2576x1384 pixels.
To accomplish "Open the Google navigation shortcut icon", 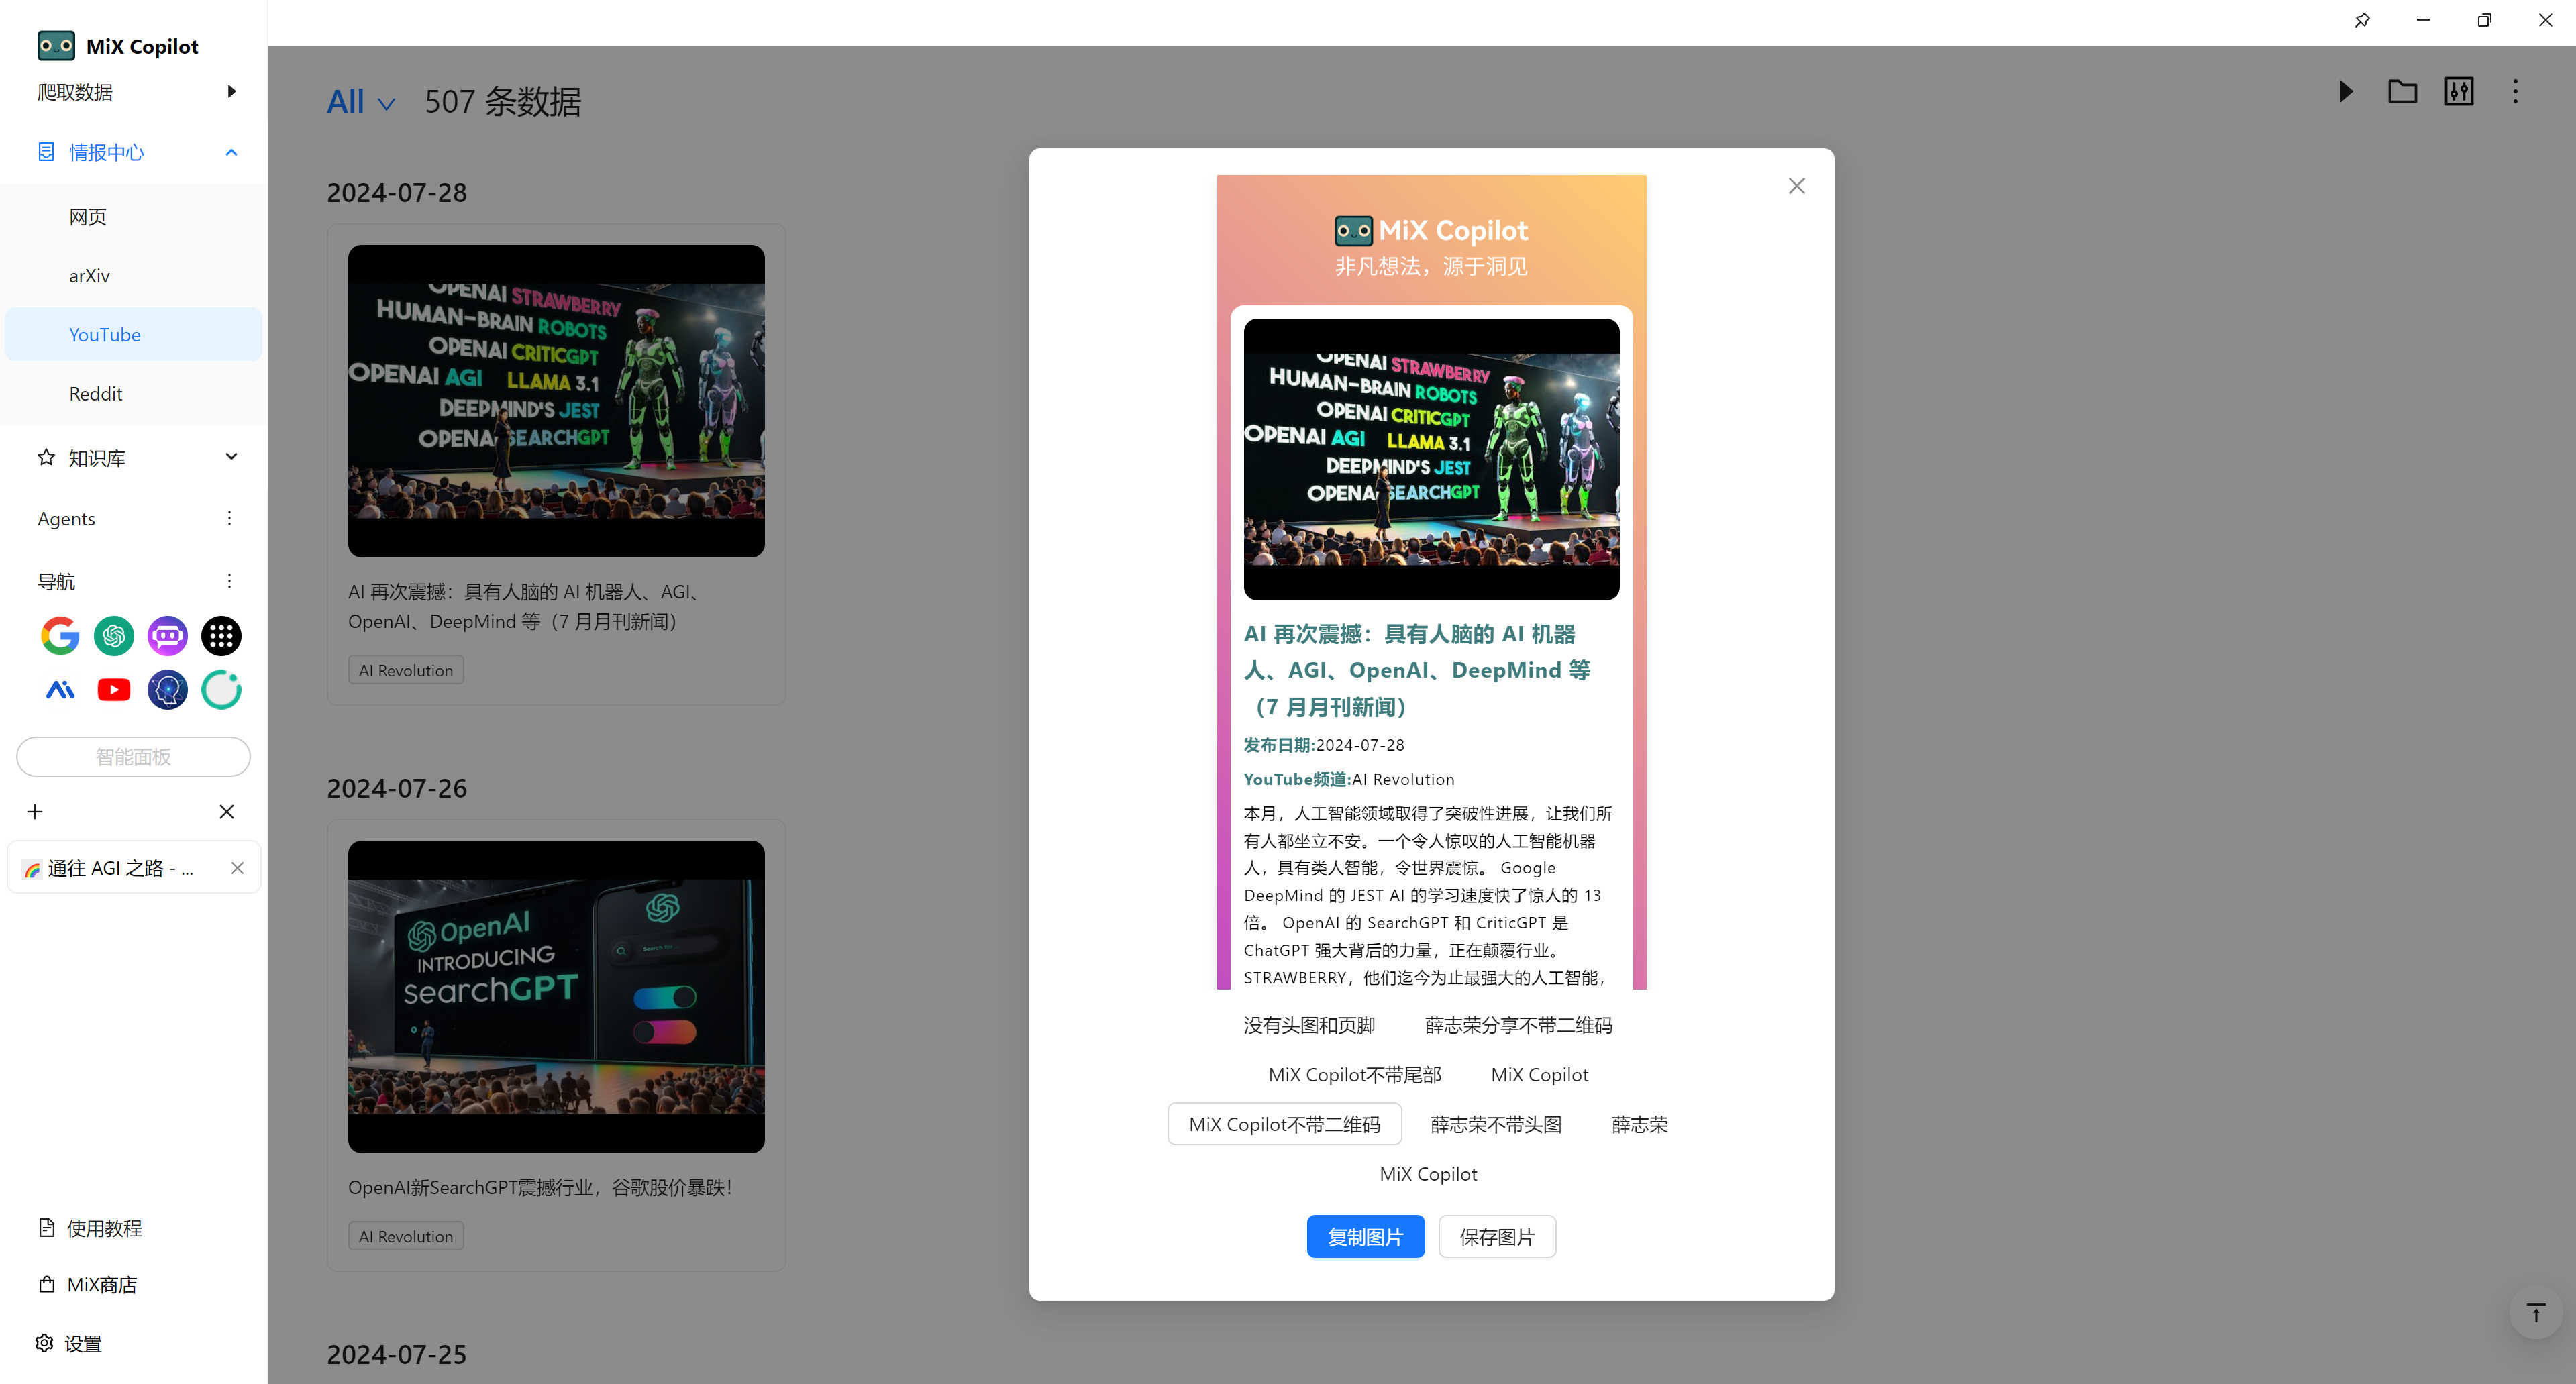I will [60, 636].
